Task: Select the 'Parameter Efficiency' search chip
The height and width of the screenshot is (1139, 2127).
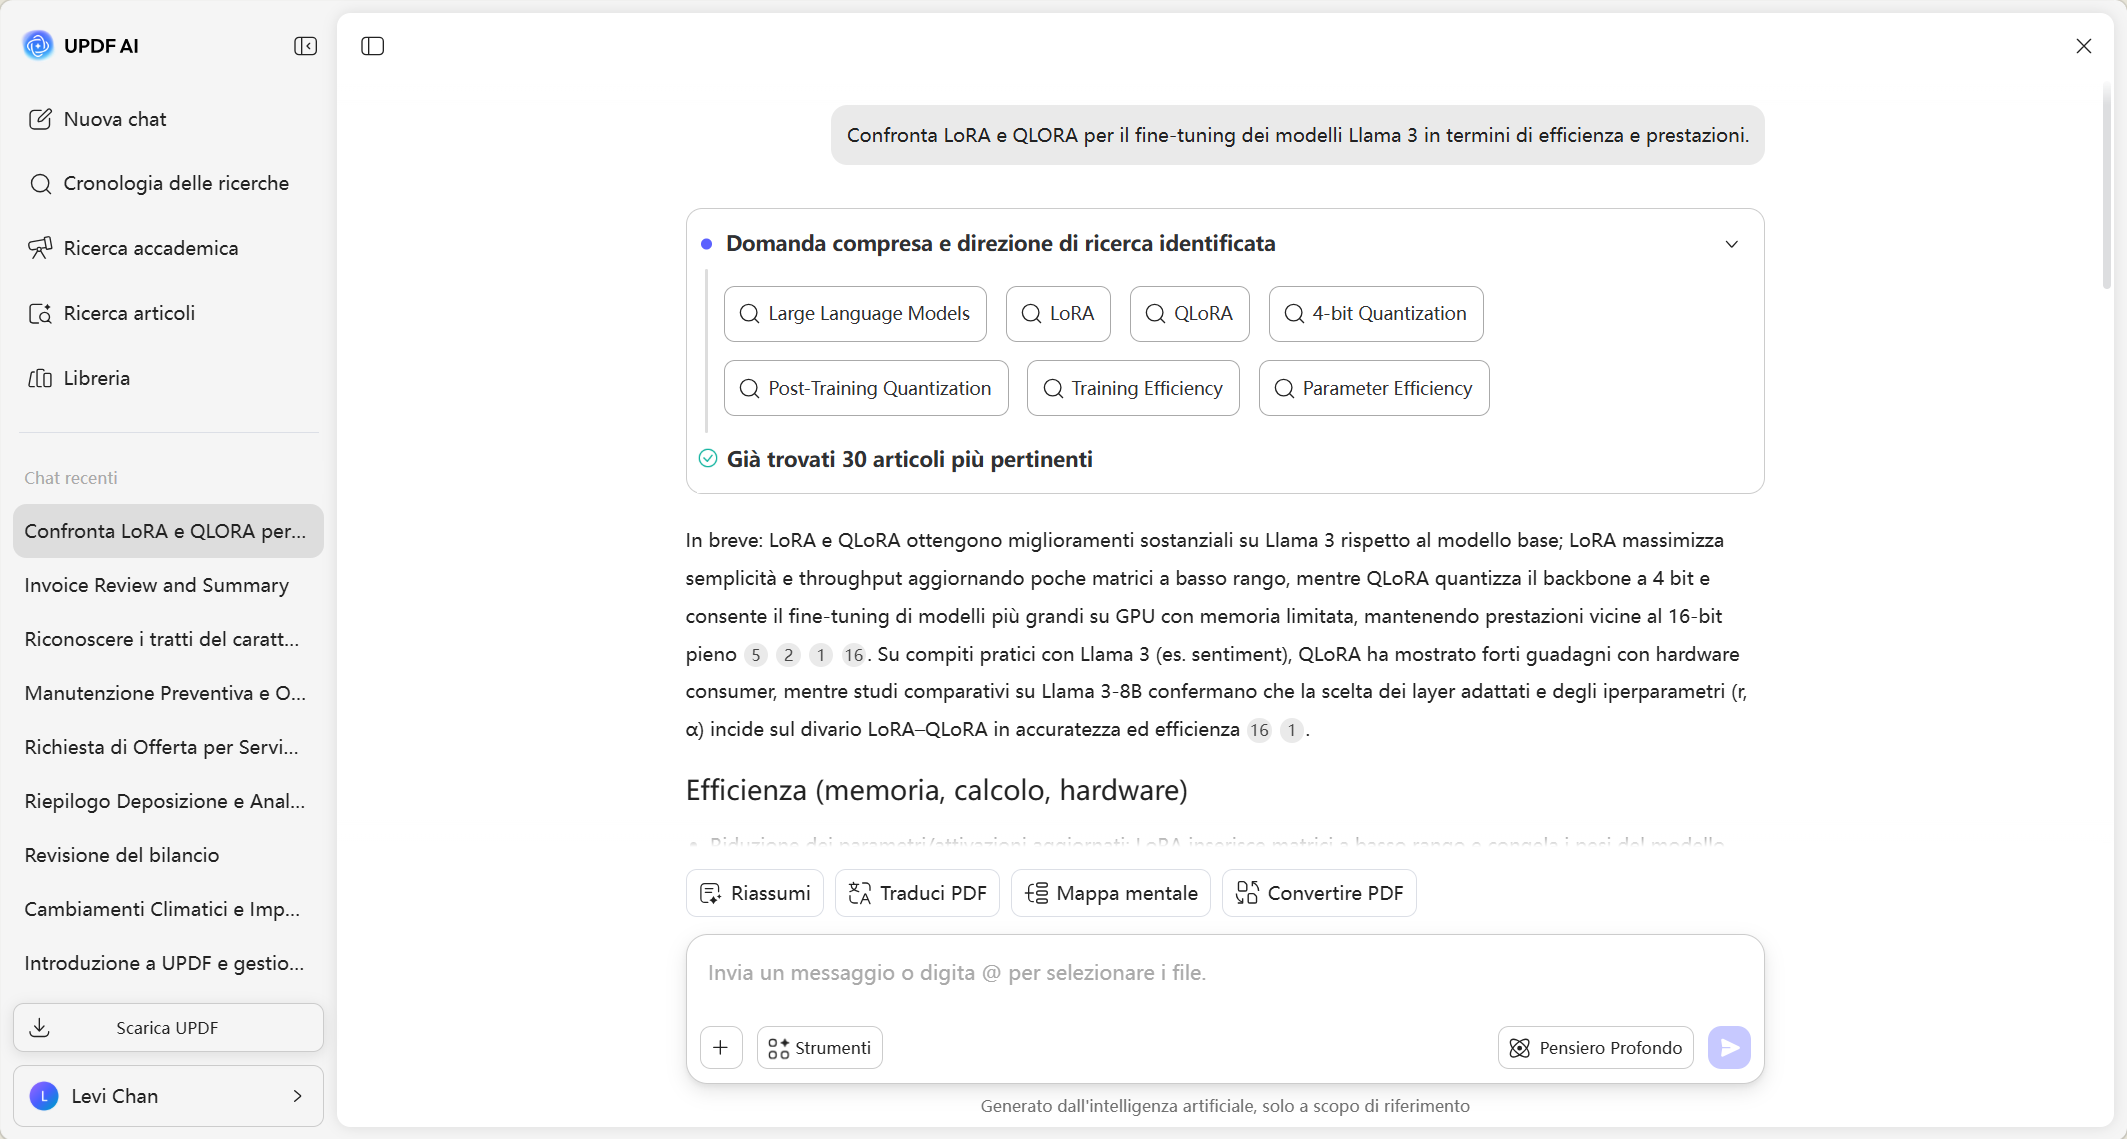Action: click(1374, 388)
